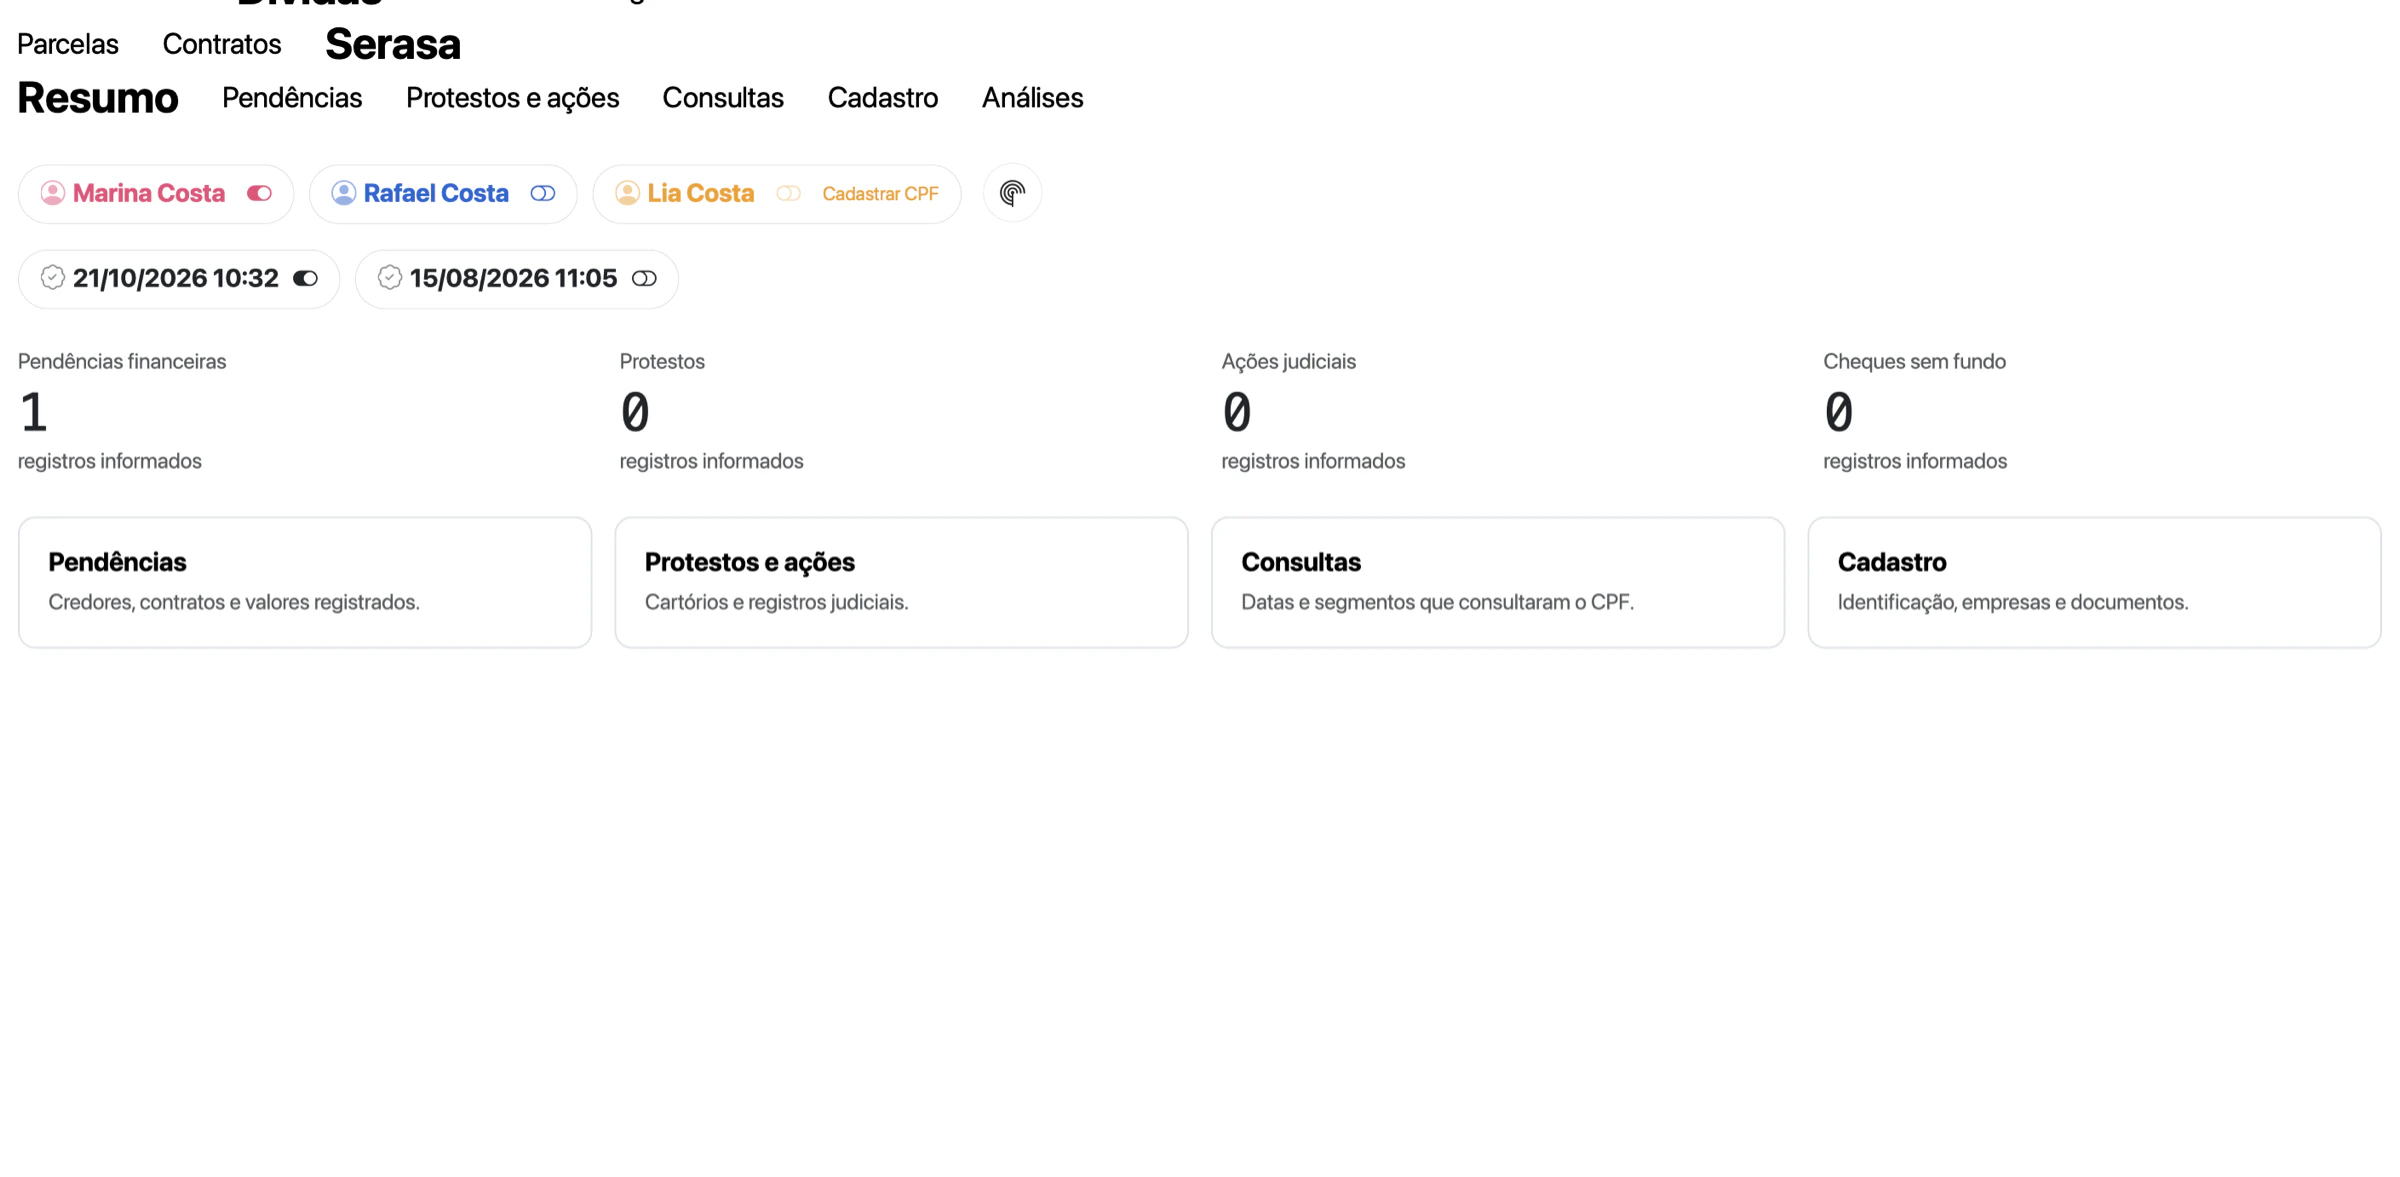Click 'Identificação, empresas e documentos.' text

coord(2013,602)
